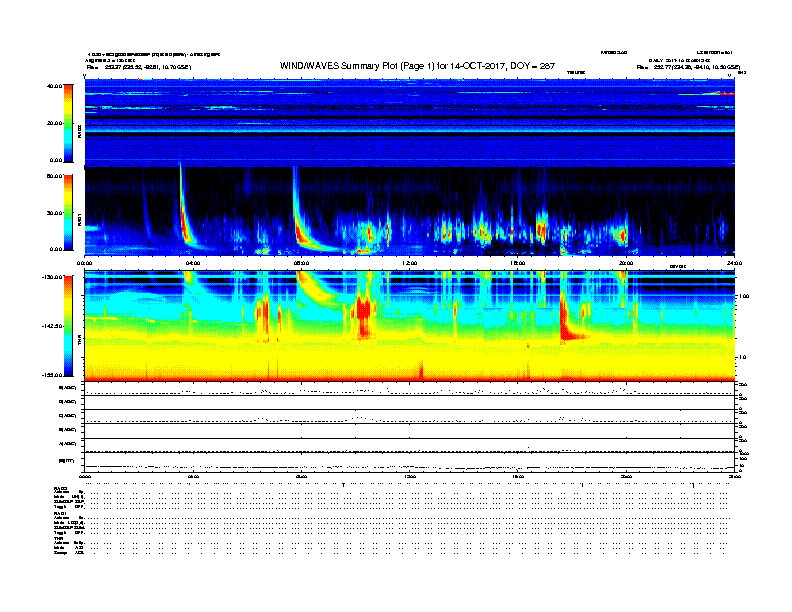The width and height of the screenshot is (792, 612).
Task: Click the 20:00 tick label under line plots
Action: tap(626, 476)
